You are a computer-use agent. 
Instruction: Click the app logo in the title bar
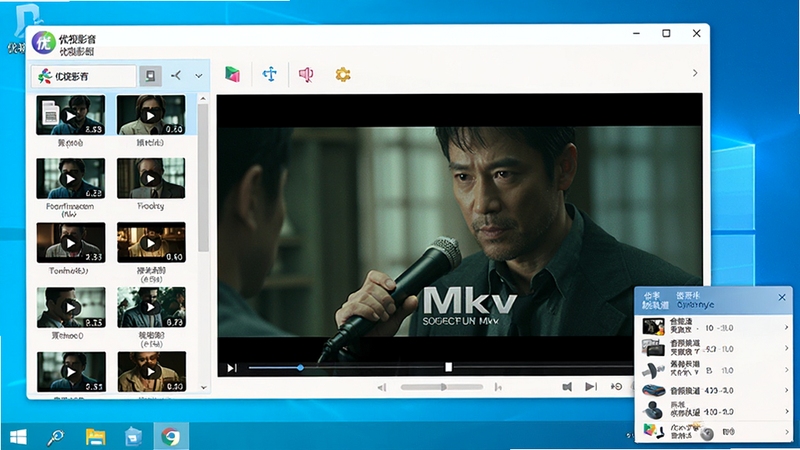[43, 42]
